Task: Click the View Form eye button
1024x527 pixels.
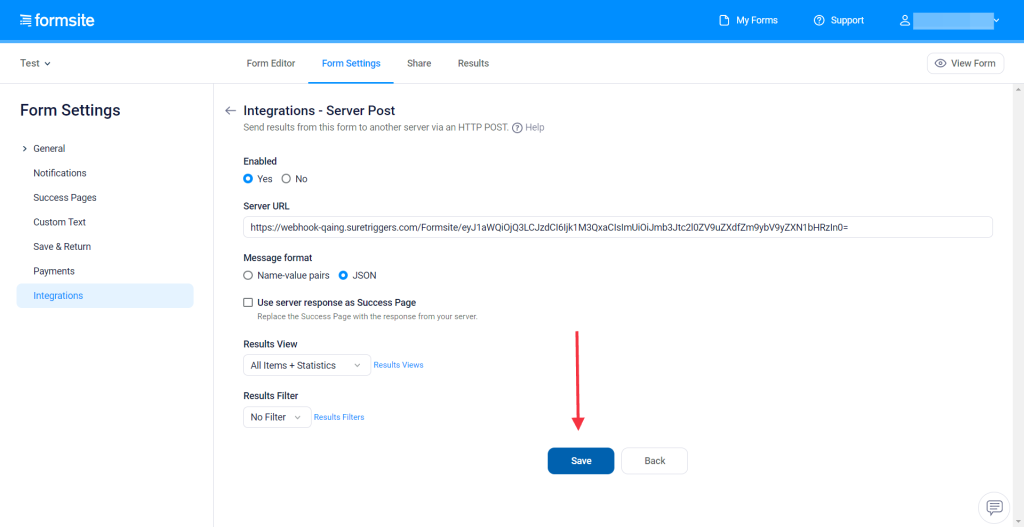Action: tap(965, 63)
